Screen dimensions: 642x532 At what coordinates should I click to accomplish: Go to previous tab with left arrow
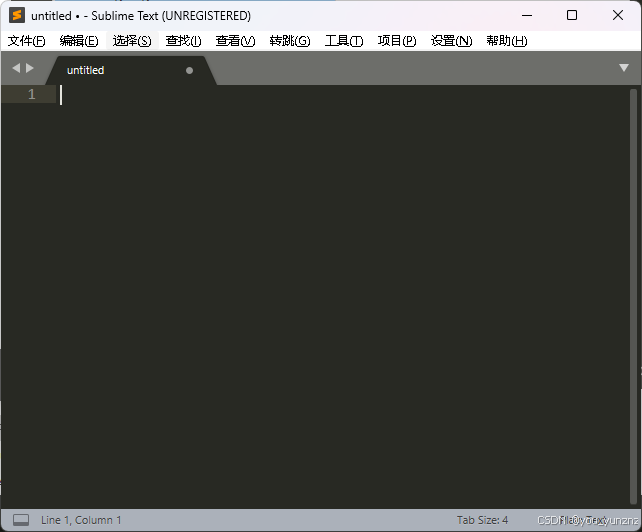(x=16, y=68)
